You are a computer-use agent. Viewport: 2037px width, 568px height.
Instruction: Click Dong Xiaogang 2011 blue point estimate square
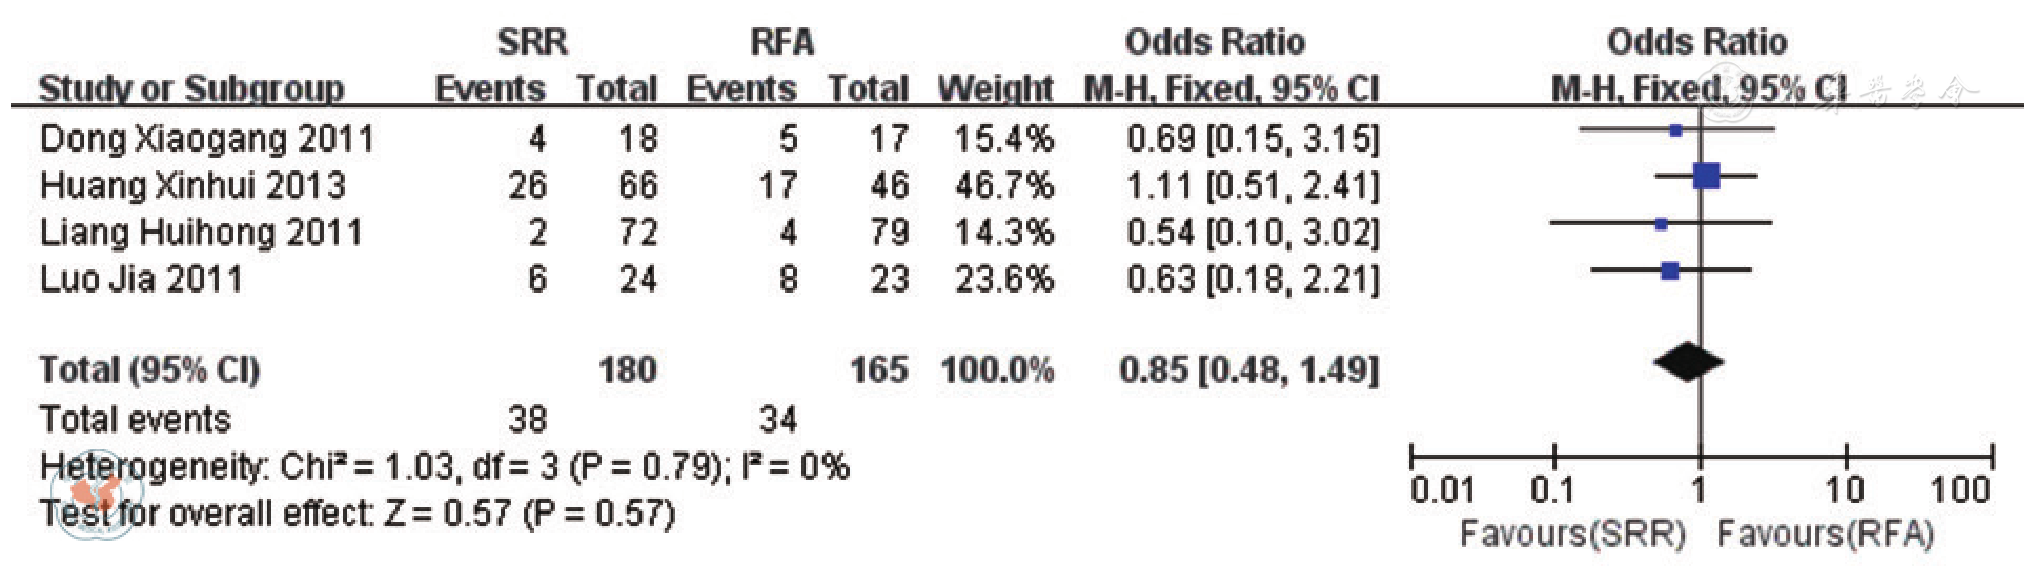1676,130
